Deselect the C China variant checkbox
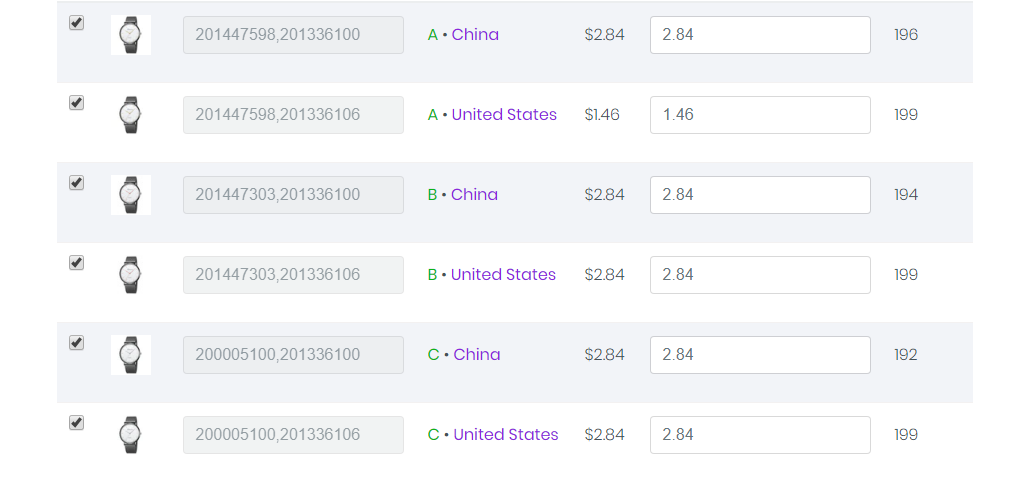1033x481 pixels. click(x=76, y=343)
